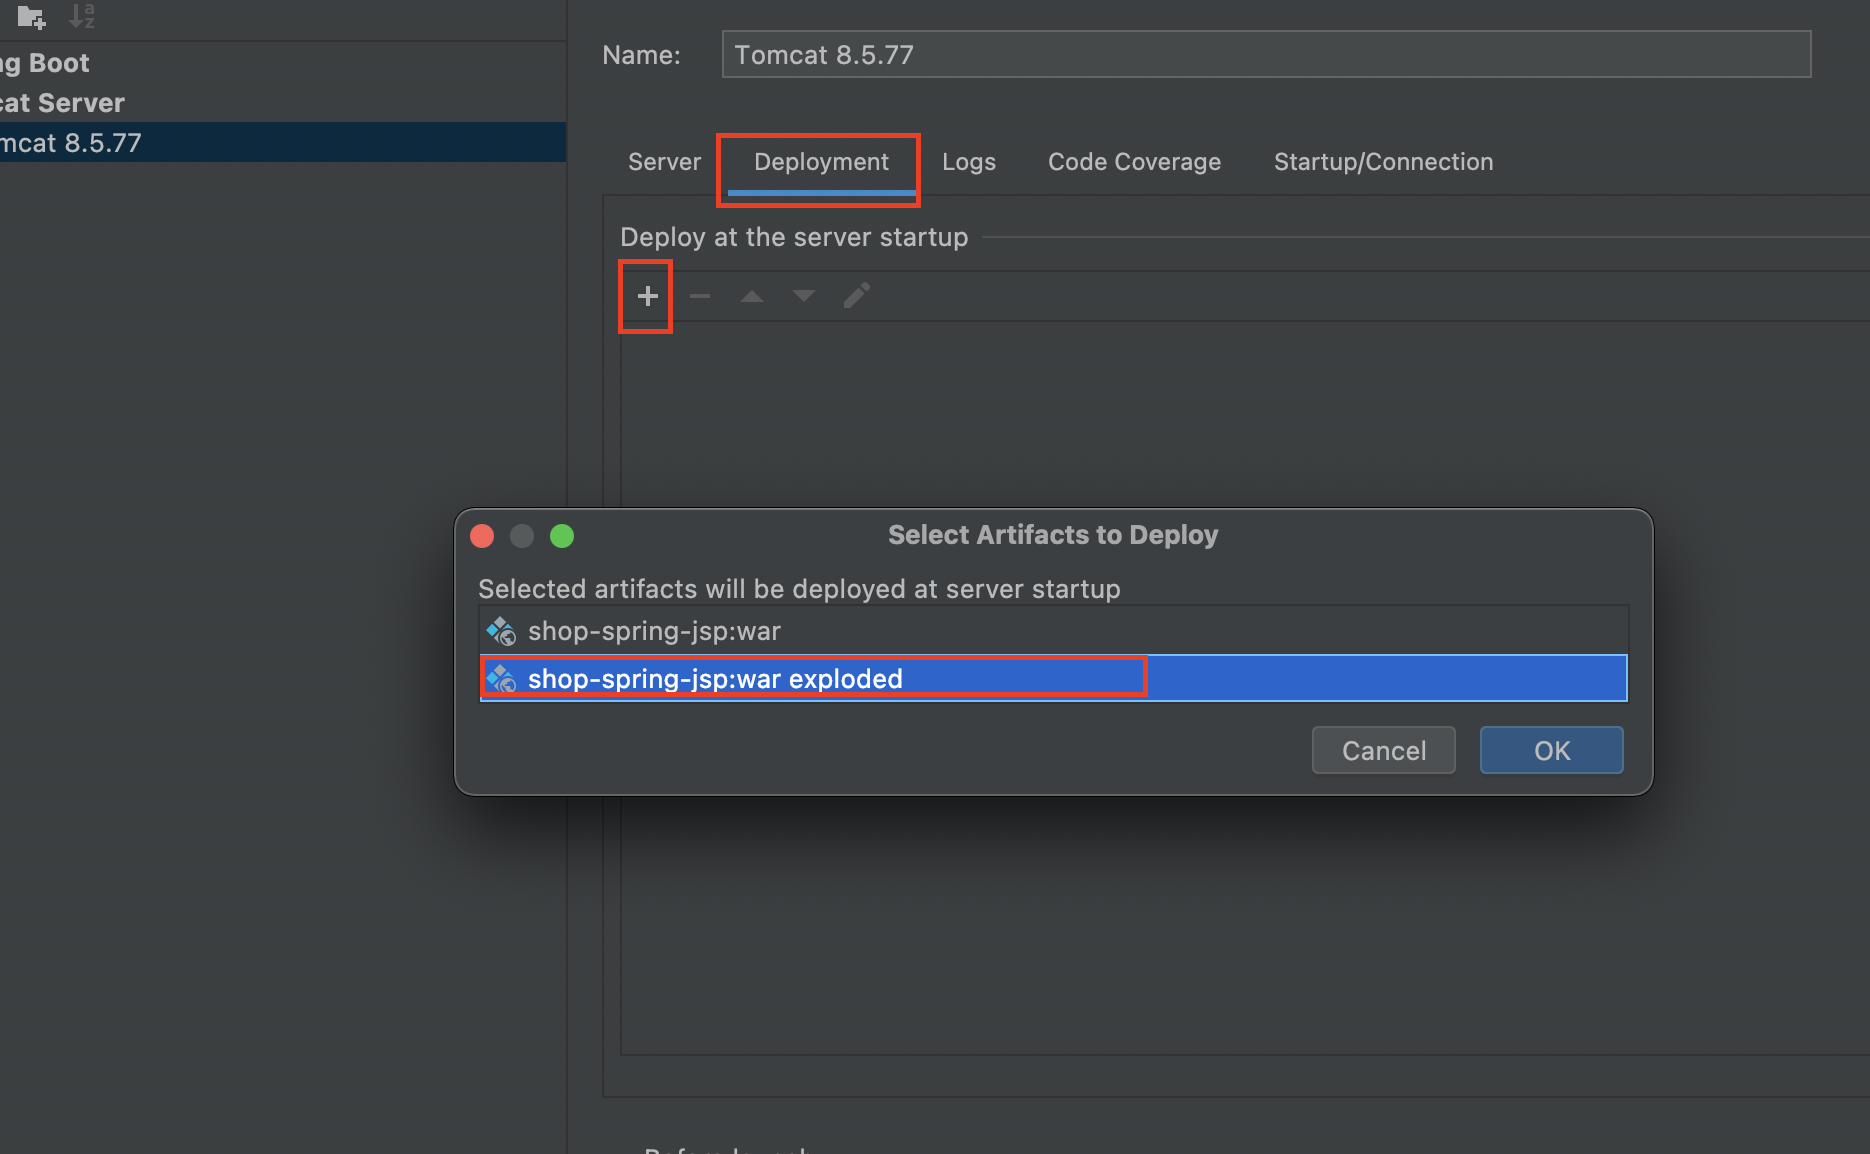
Task: Confirm the dialog with the OK button
Action: click(x=1551, y=751)
